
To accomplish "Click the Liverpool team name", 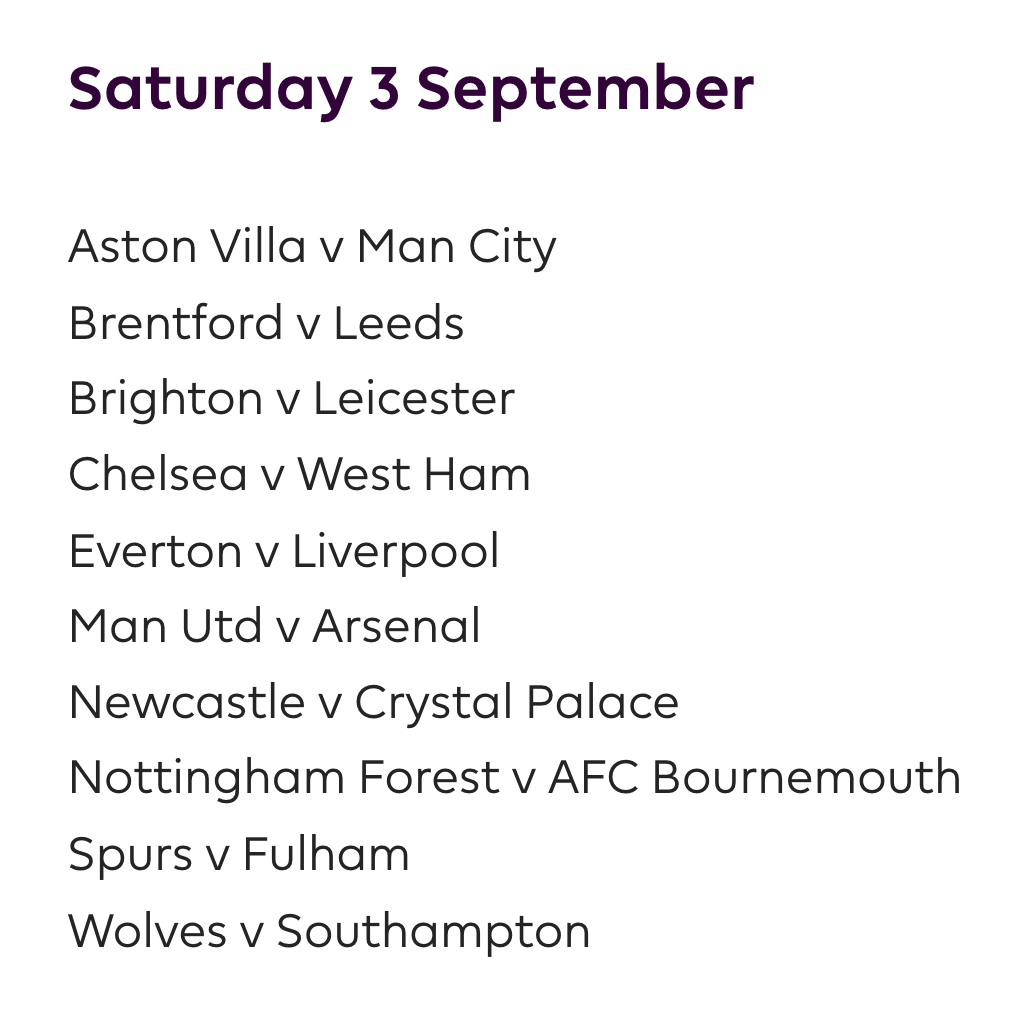I will click(x=396, y=551).
